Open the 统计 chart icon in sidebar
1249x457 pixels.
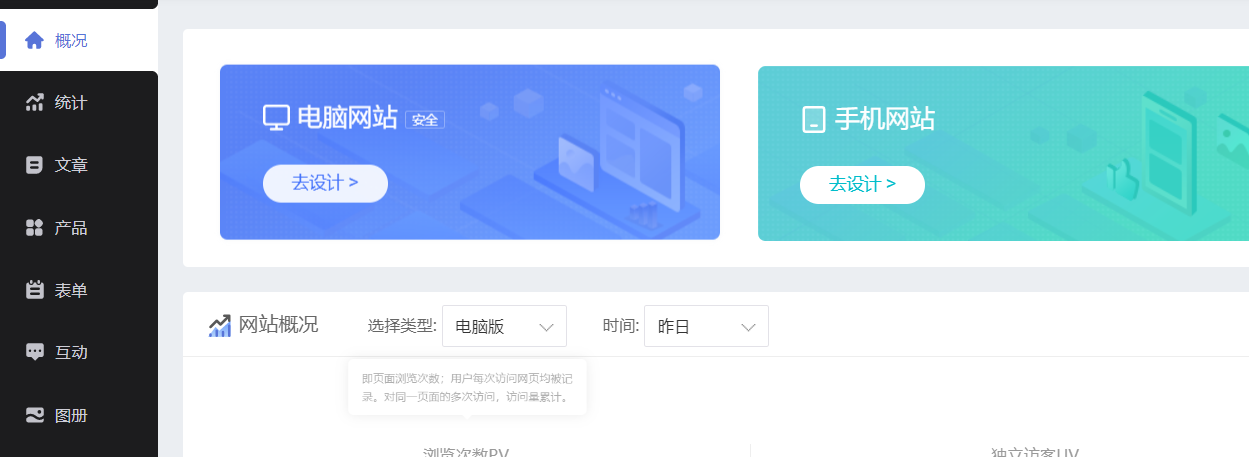pos(35,102)
